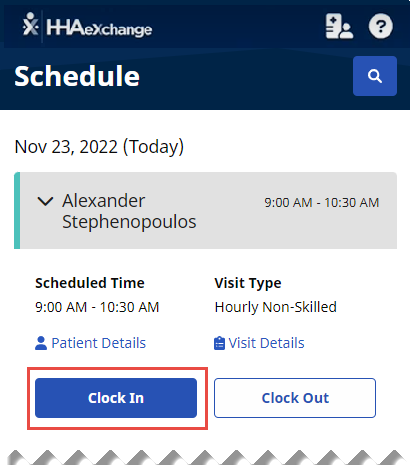Open help via the question mark icon
The width and height of the screenshot is (410, 465).
pyautogui.click(x=381, y=26)
